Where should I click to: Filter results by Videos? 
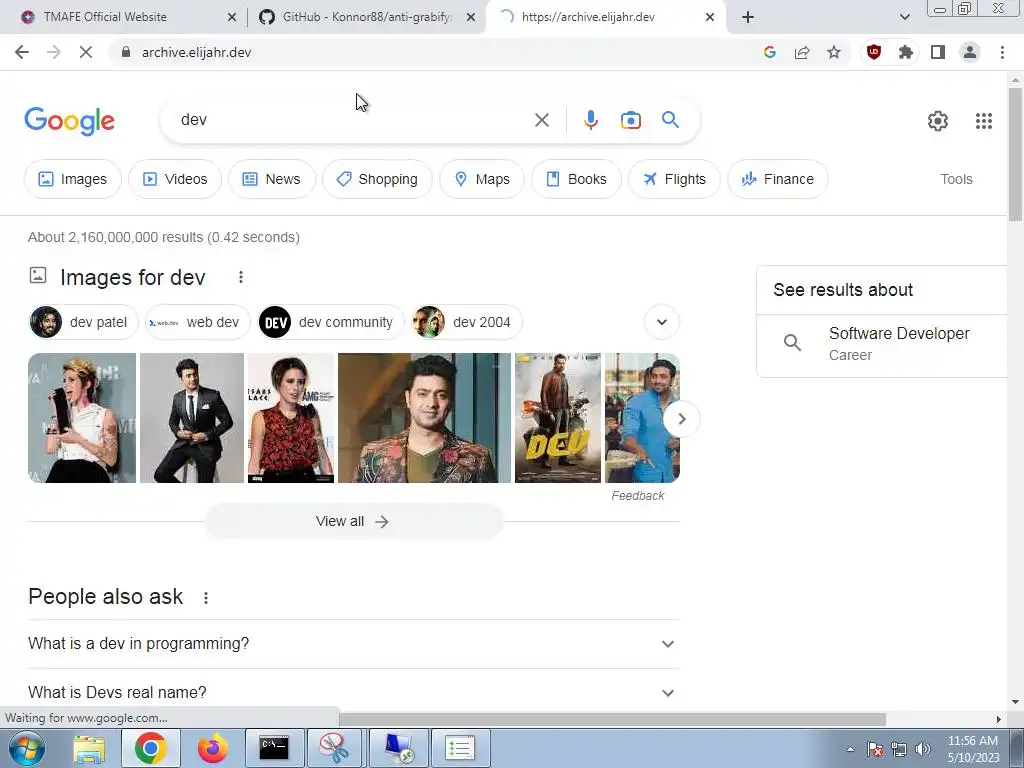pyautogui.click(x=175, y=179)
